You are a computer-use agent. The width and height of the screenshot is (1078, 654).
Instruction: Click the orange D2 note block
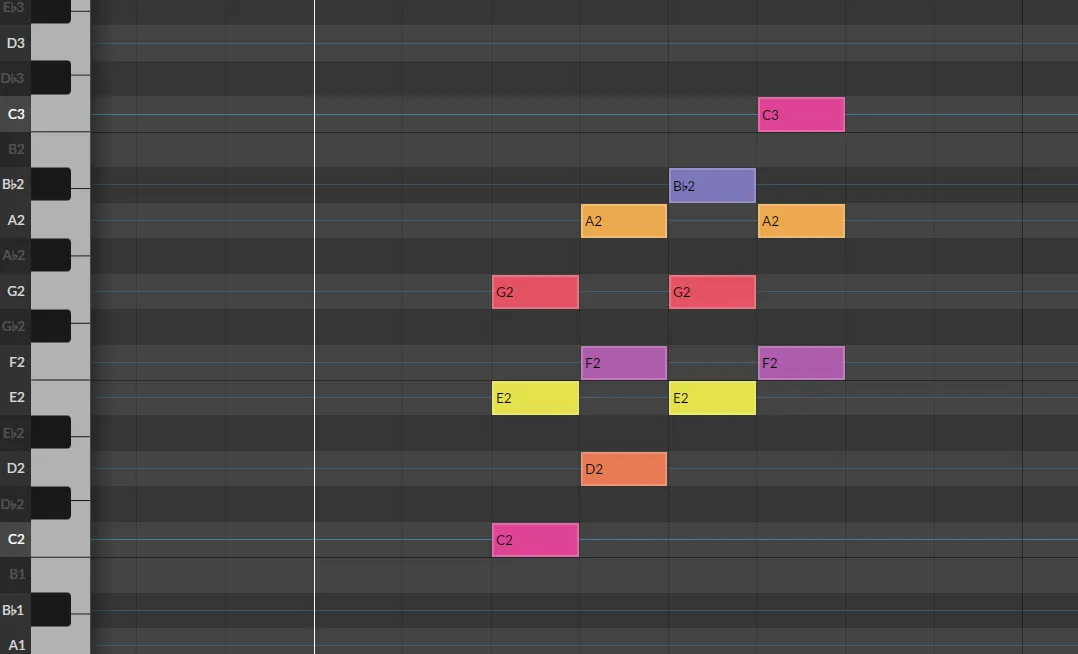point(623,469)
